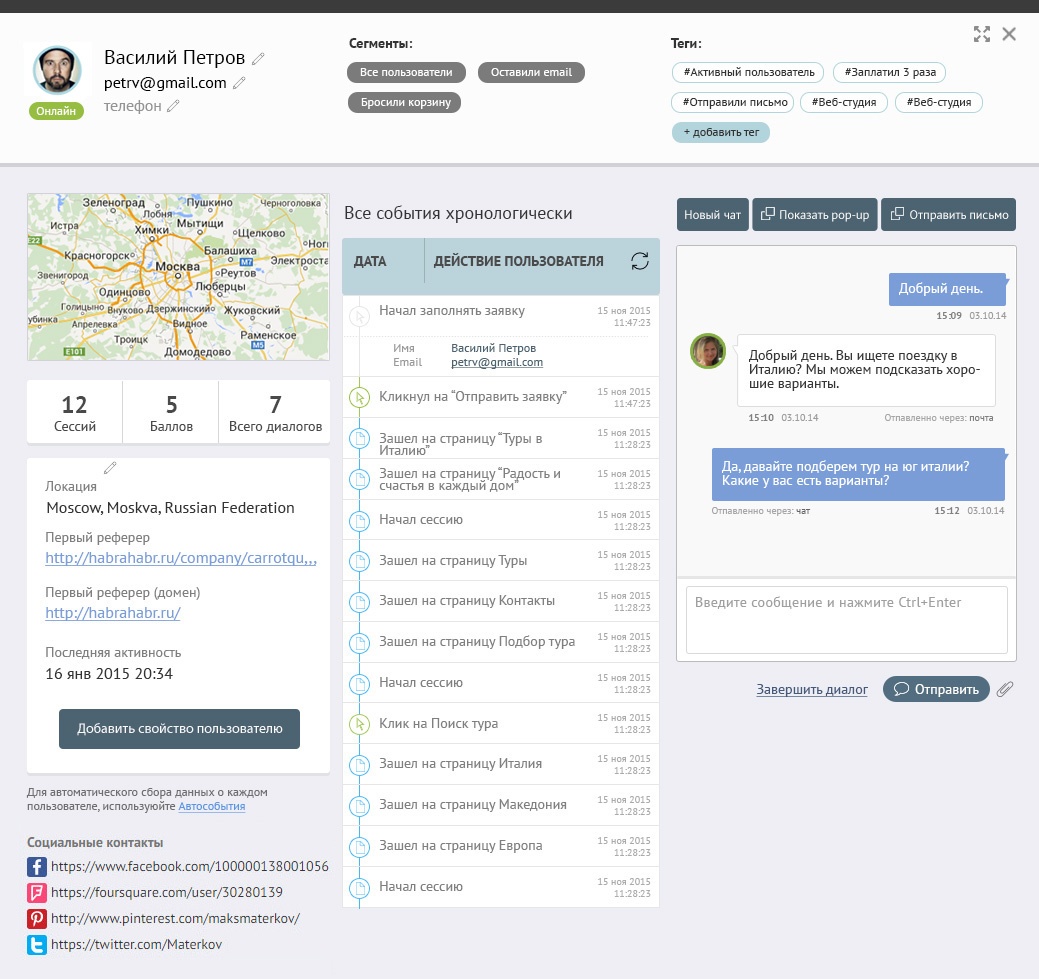Click the Показать pop-up button
The width and height of the screenshot is (1039, 979).
coord(814,215)
